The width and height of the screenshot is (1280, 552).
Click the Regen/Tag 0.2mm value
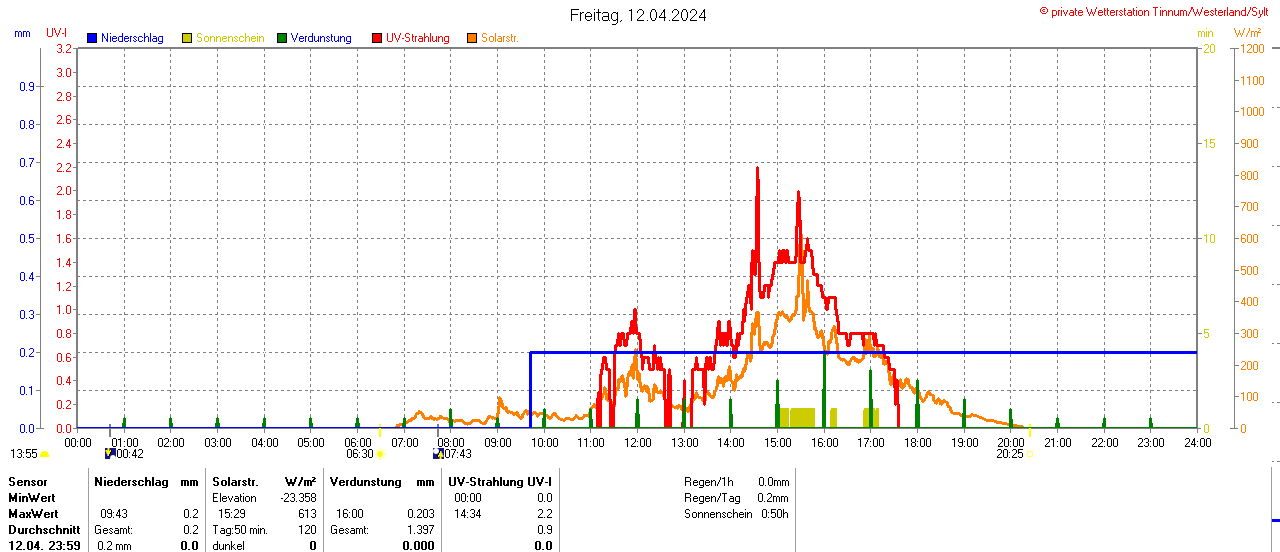(774, 498)
